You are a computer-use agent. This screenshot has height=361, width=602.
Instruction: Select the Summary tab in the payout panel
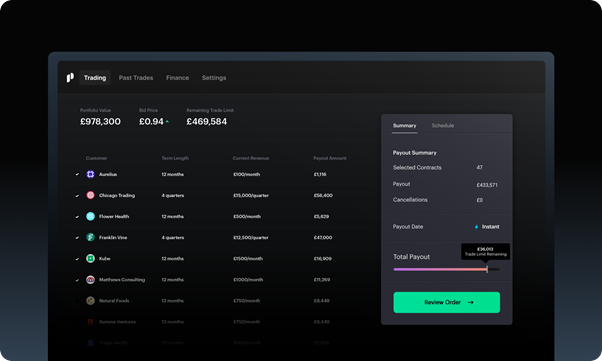click(x=404, y=126)
